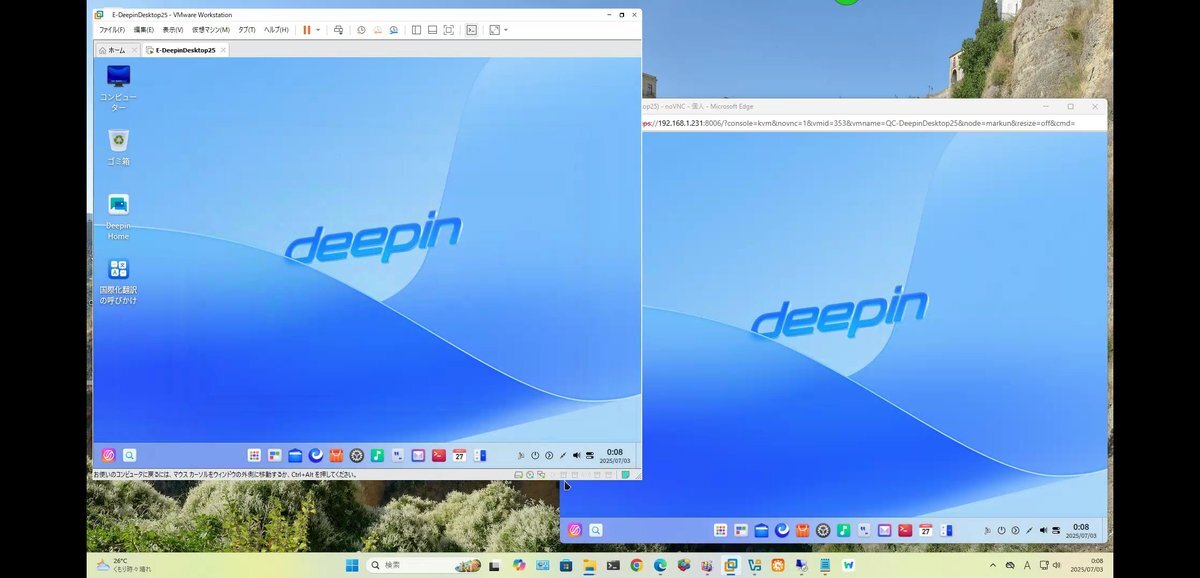Launch the terminal in VMware deepin dock
This screenshot has width=1200, height=578.
(x=438, y=455)
